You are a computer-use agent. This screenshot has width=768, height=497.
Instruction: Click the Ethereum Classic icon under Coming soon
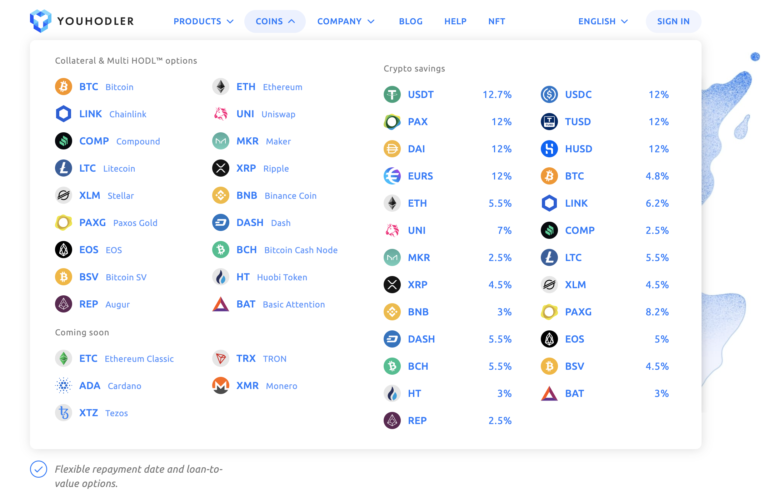click(63, 358)
